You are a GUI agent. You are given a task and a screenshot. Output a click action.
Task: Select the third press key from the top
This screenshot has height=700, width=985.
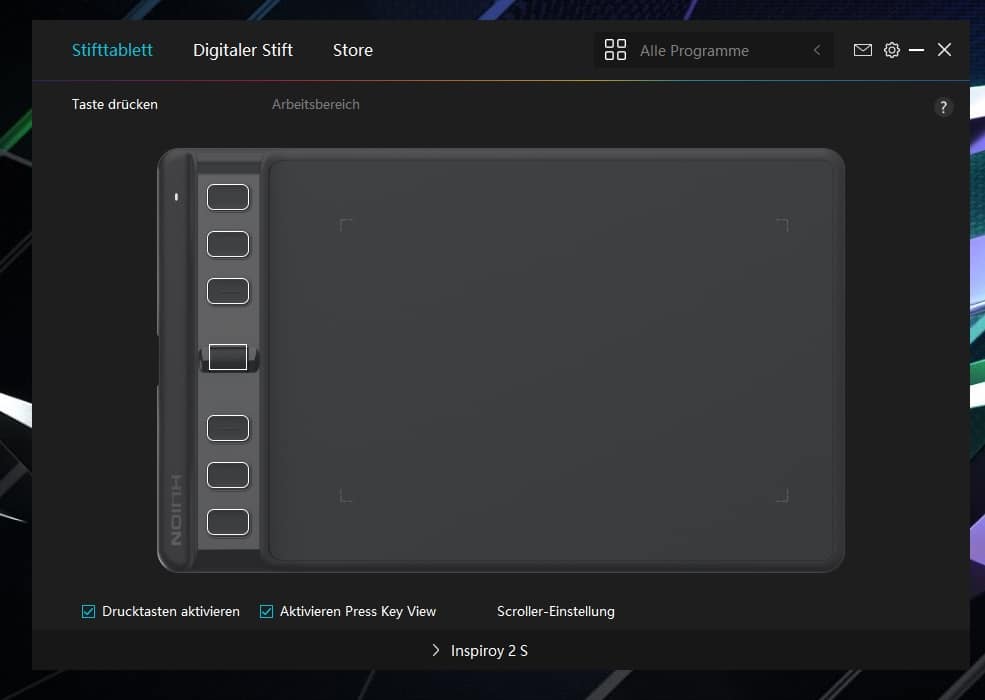coord(227,290)
